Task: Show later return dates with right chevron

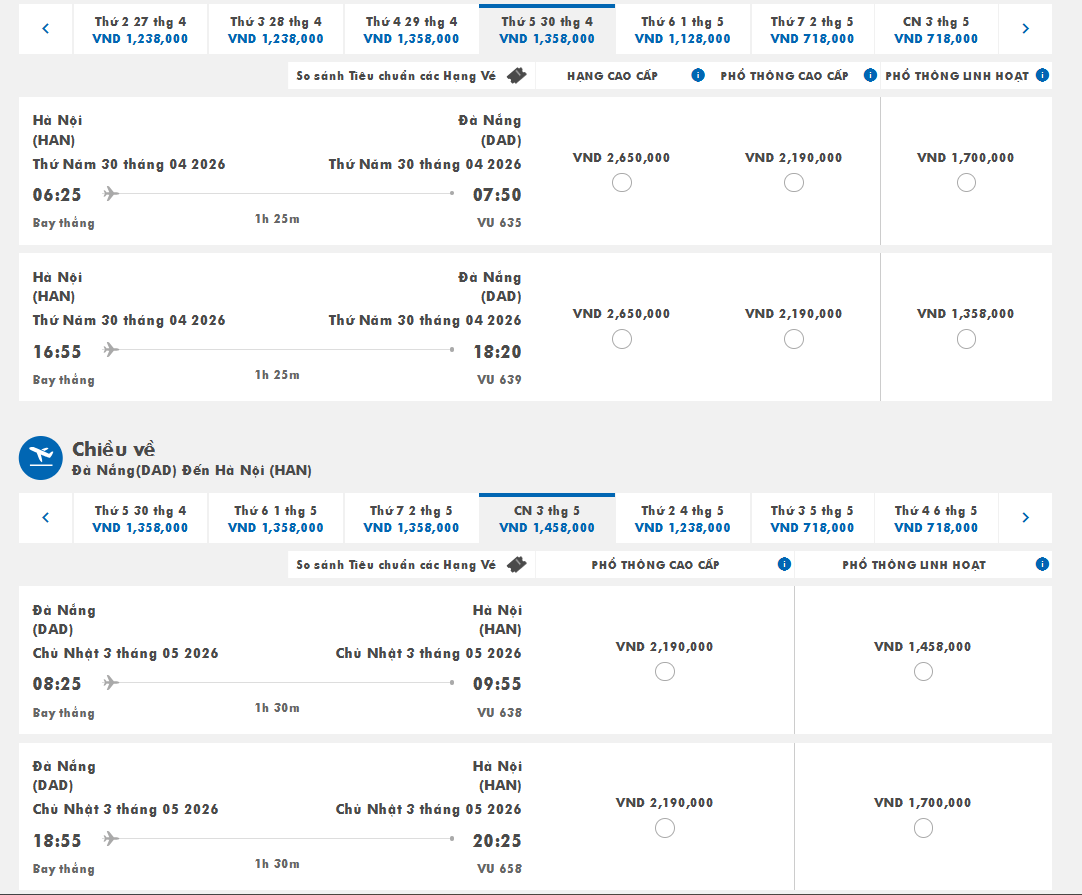Action: [1025, 518]
